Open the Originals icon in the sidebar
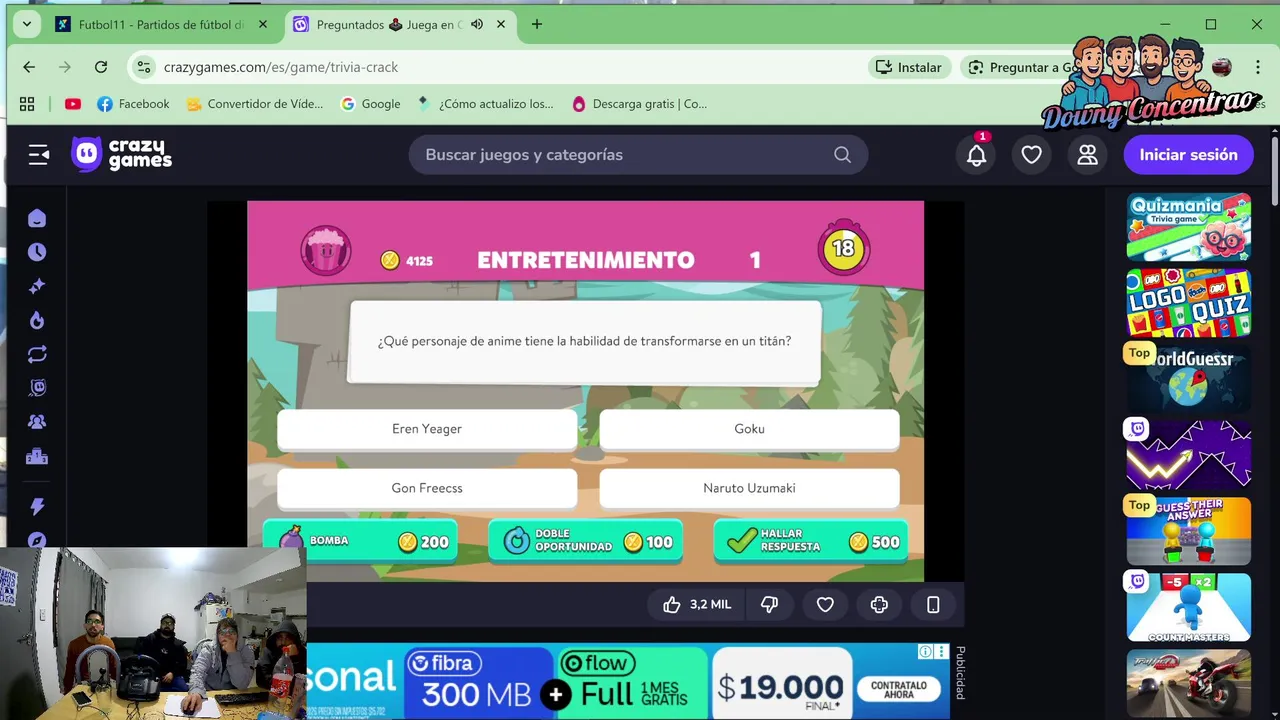The image size is (1280, 720). click(x=37, y=388)
